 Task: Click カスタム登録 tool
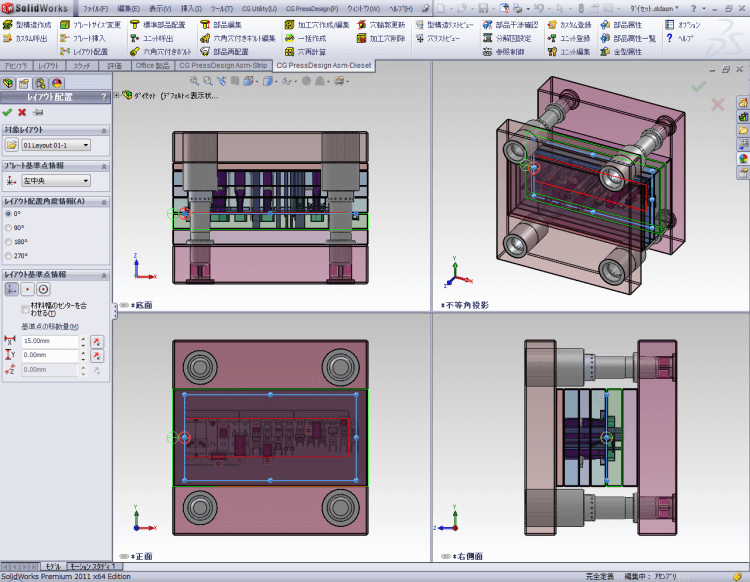(570, 25)
